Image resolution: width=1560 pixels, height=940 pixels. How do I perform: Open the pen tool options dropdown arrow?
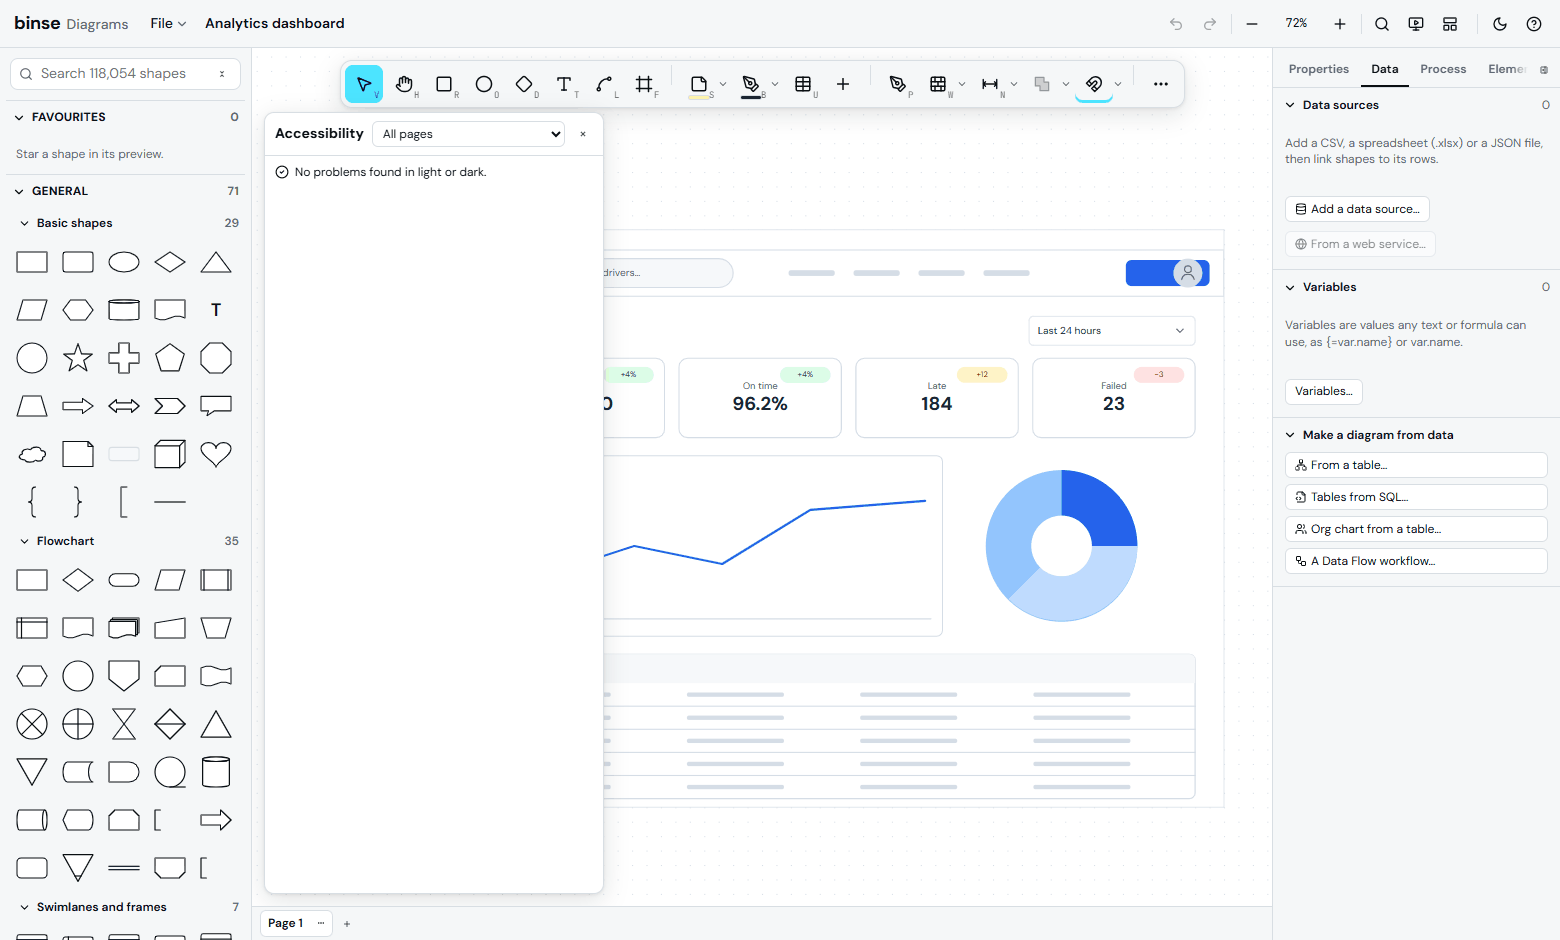click(x=775, y=84)
